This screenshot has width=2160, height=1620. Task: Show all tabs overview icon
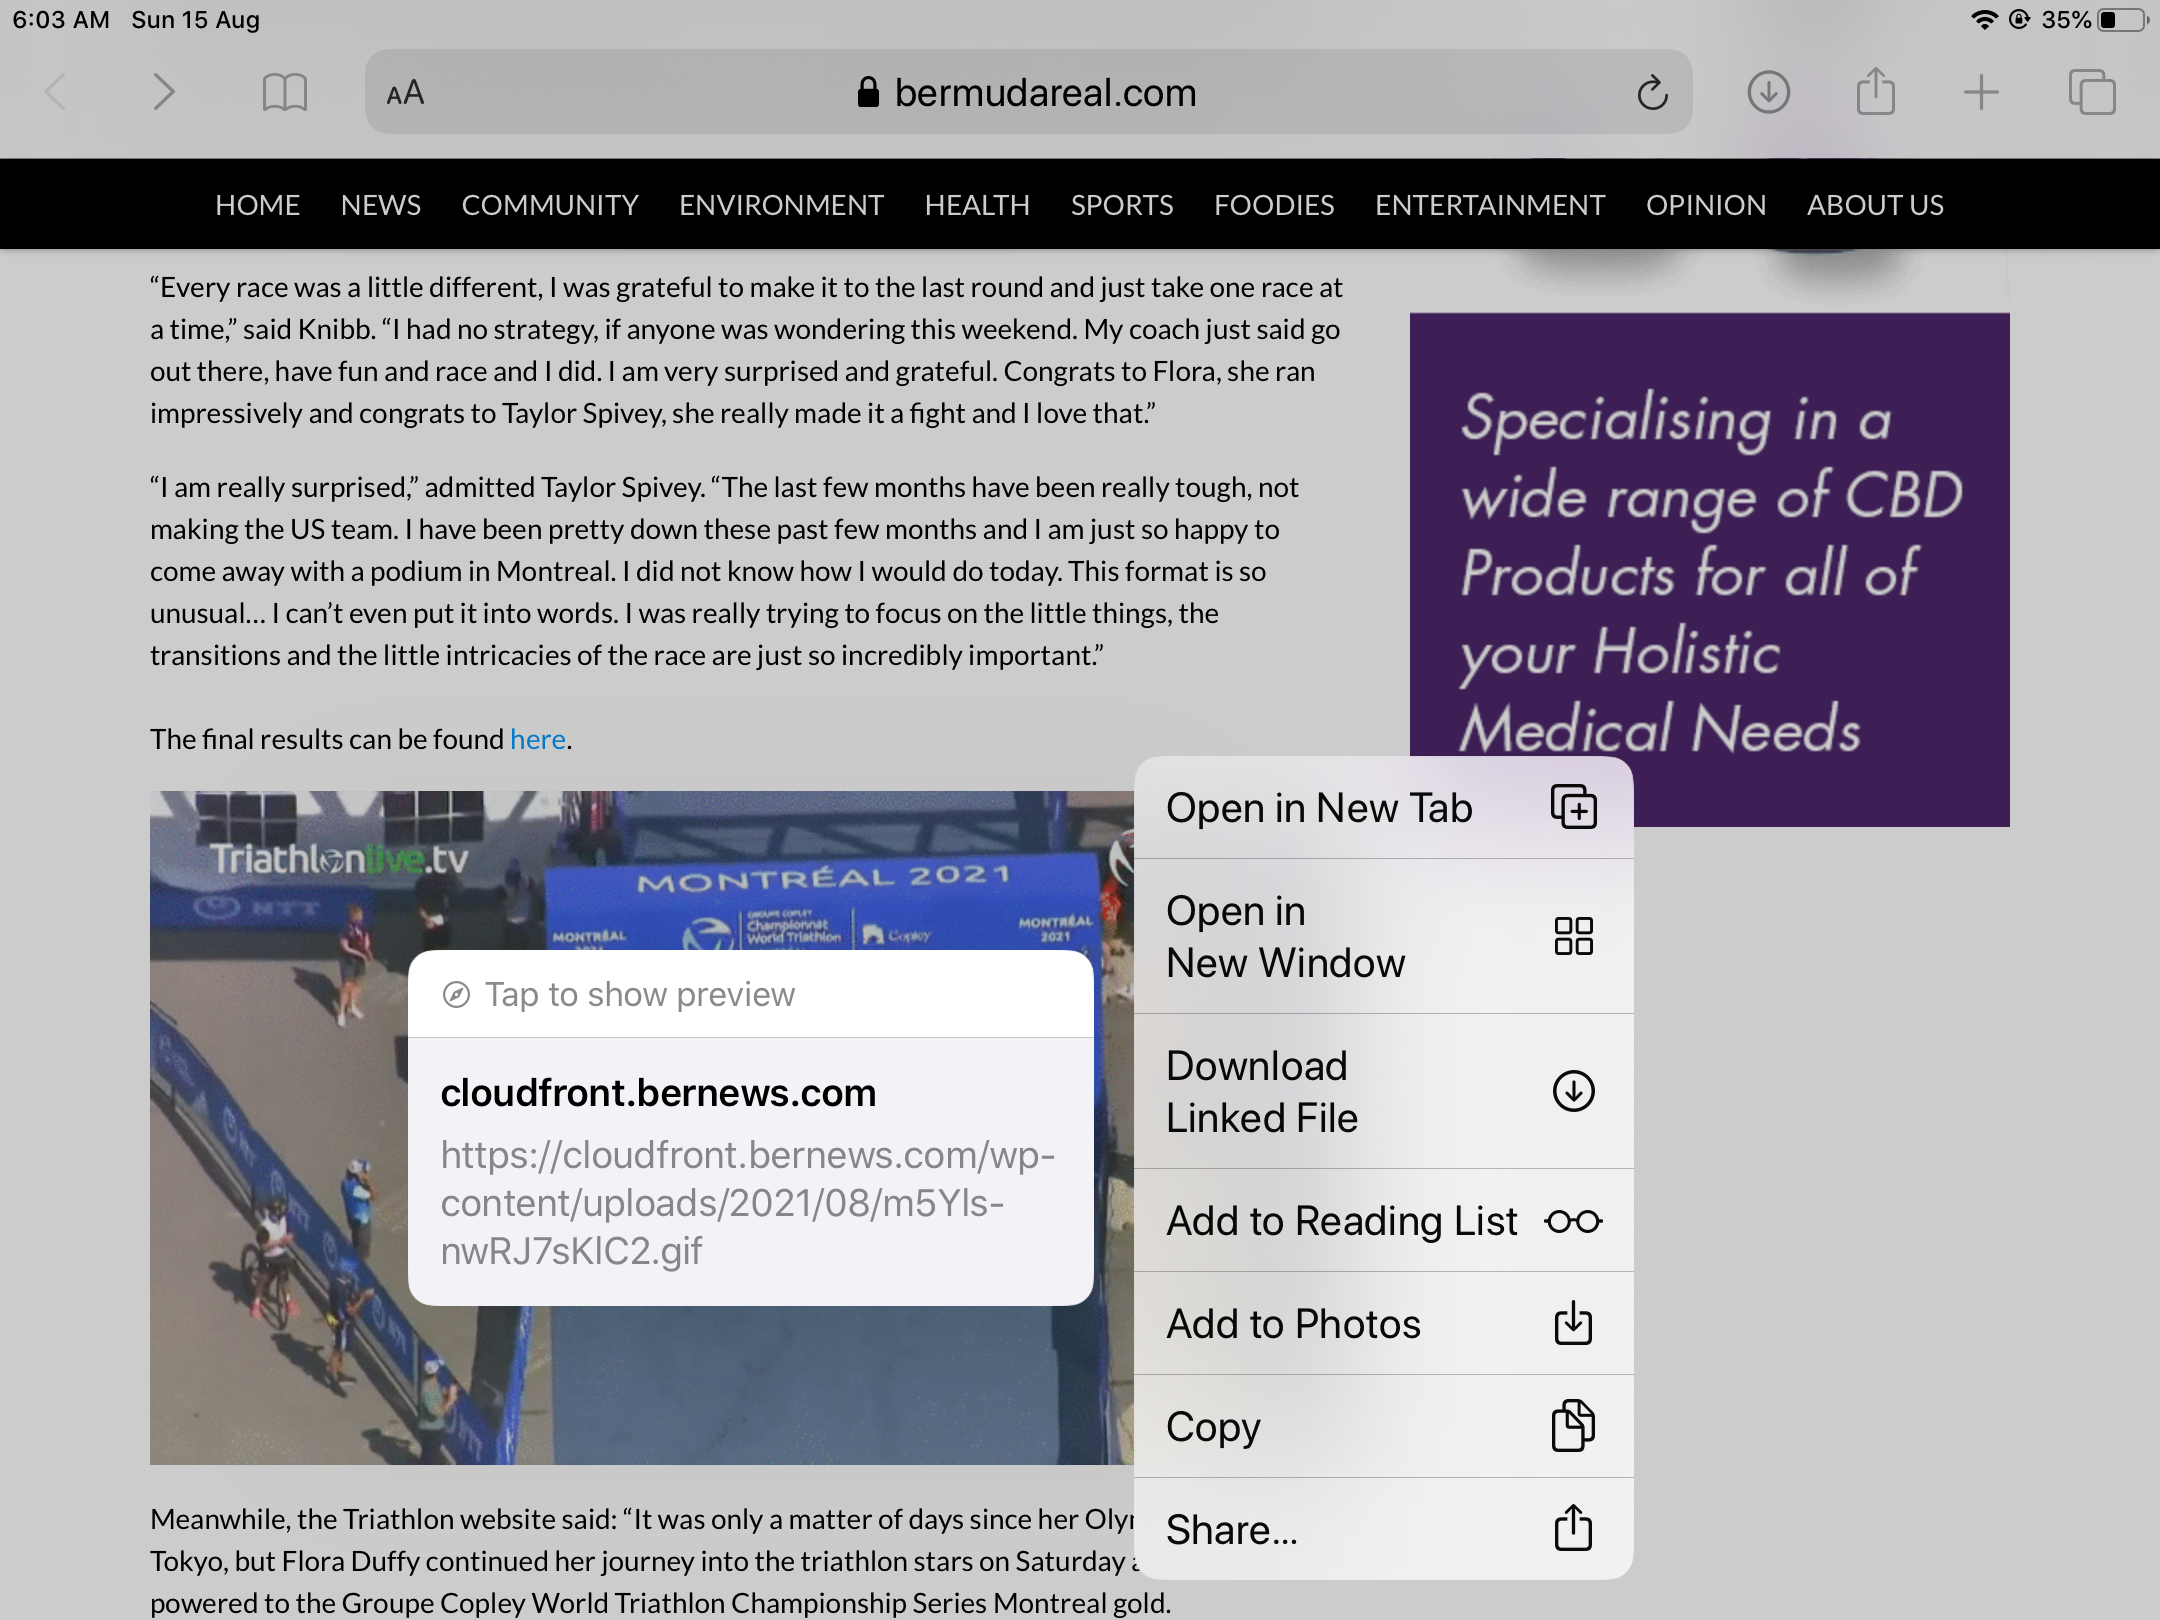[2091, 93]
